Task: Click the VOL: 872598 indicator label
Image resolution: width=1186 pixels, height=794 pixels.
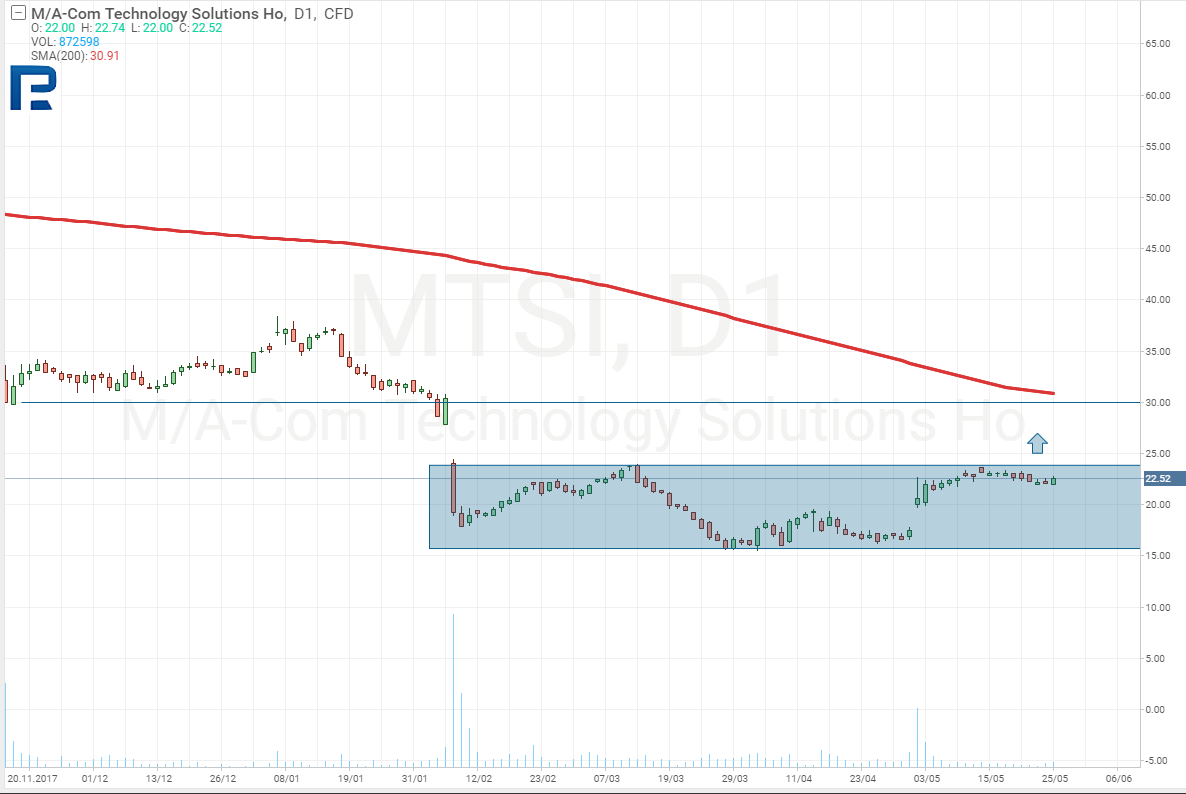Action: coord(65,42)
